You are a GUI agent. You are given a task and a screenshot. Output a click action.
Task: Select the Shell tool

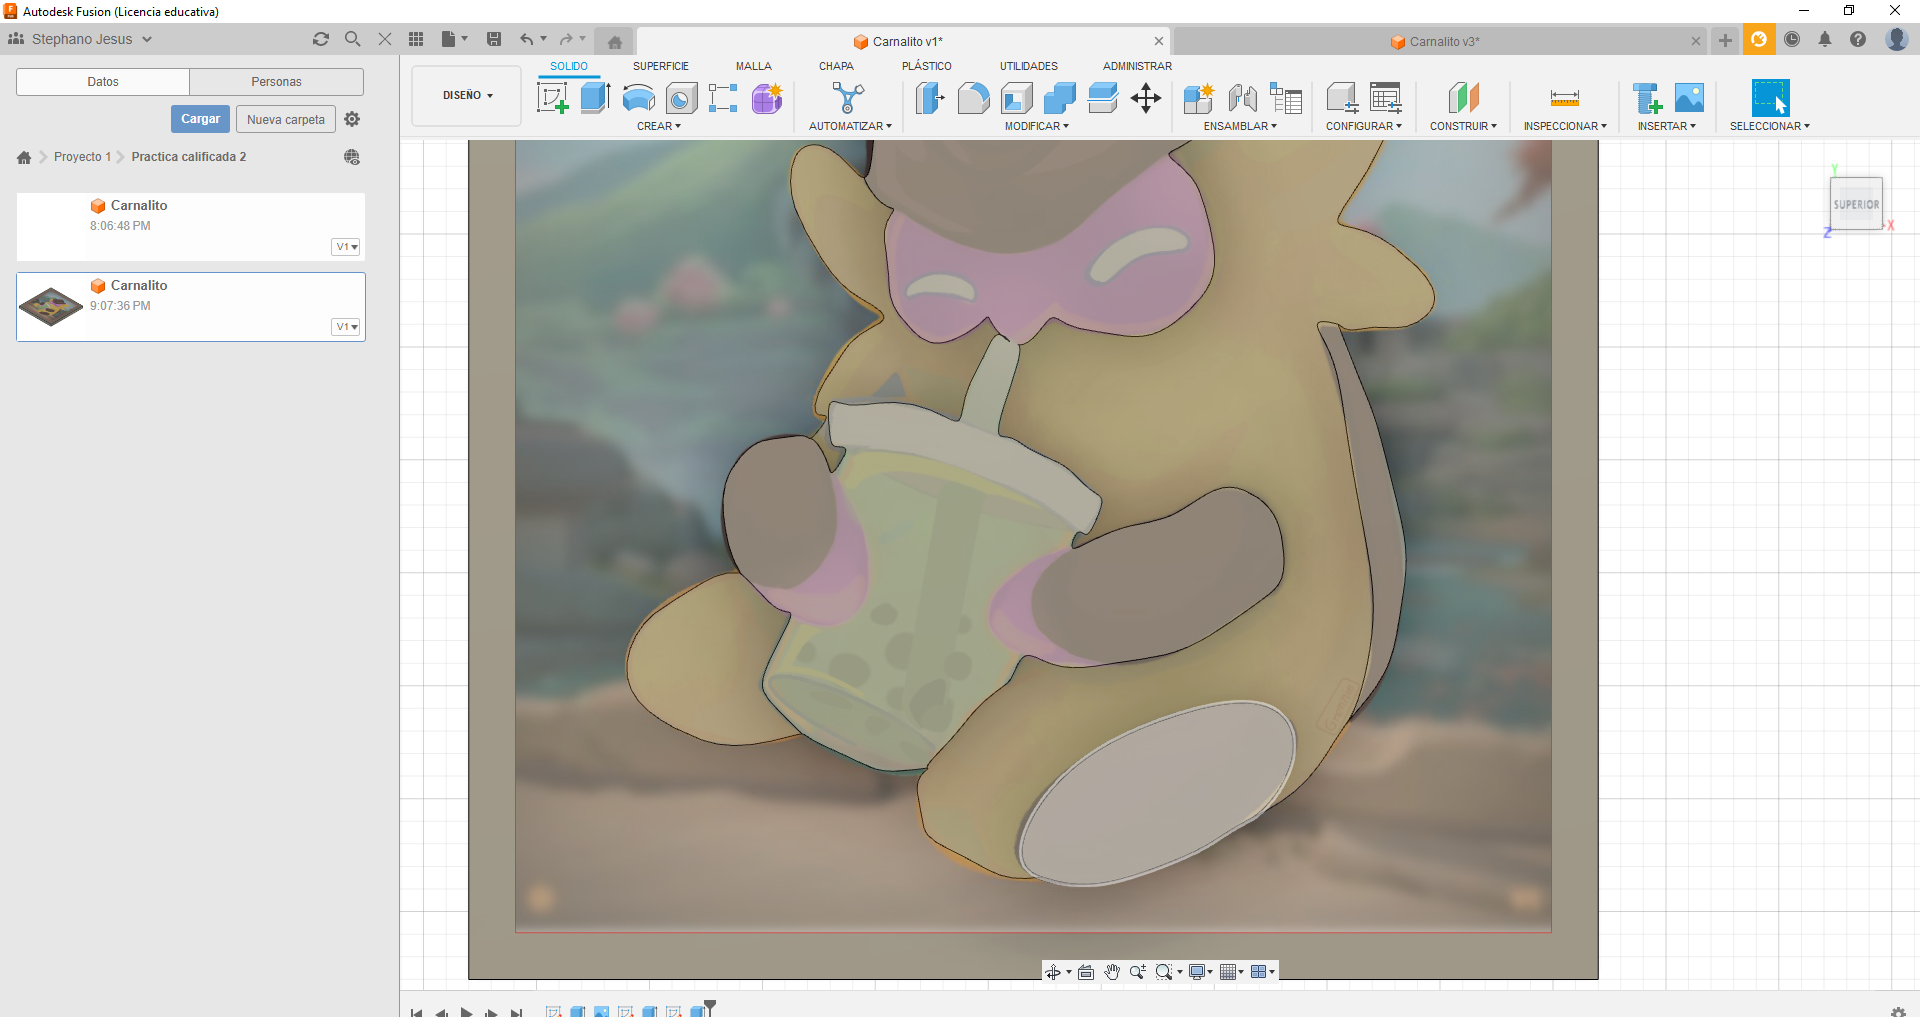[x=1017, y=98]
